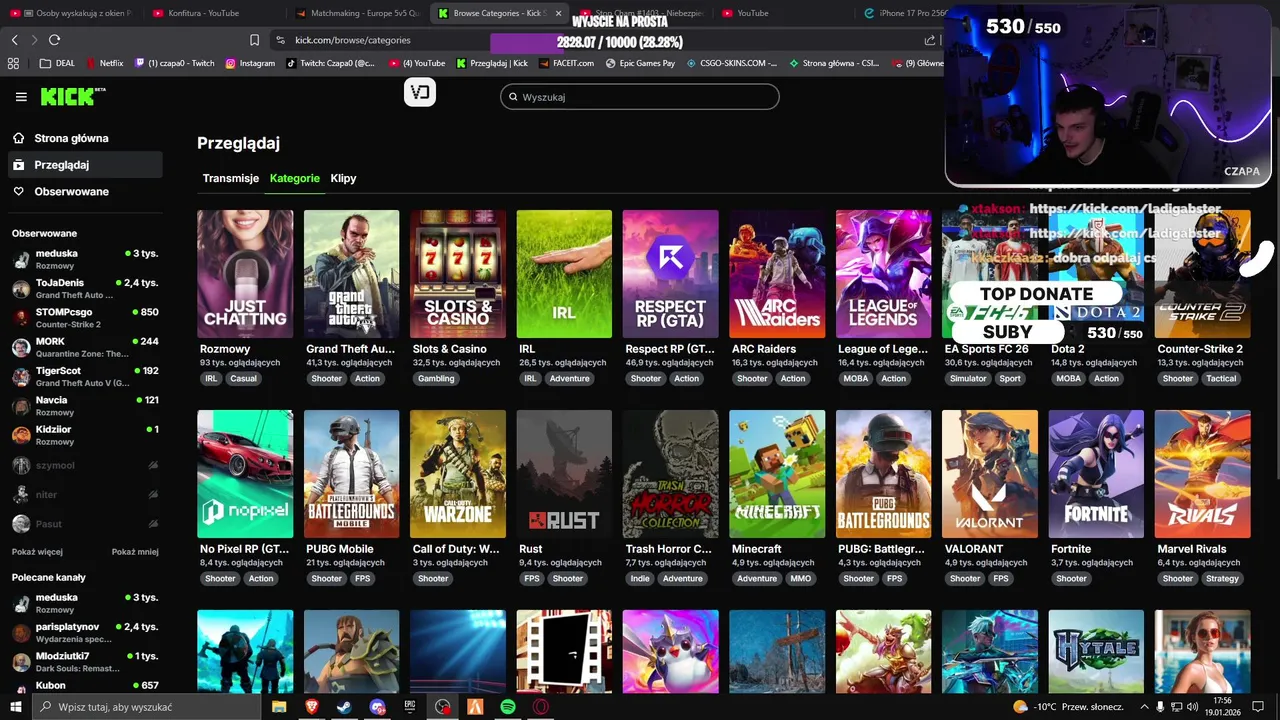Viewport: 1280px width, 720px height.
Task: Switch to the Klipy tab
Action: point(343,178)
